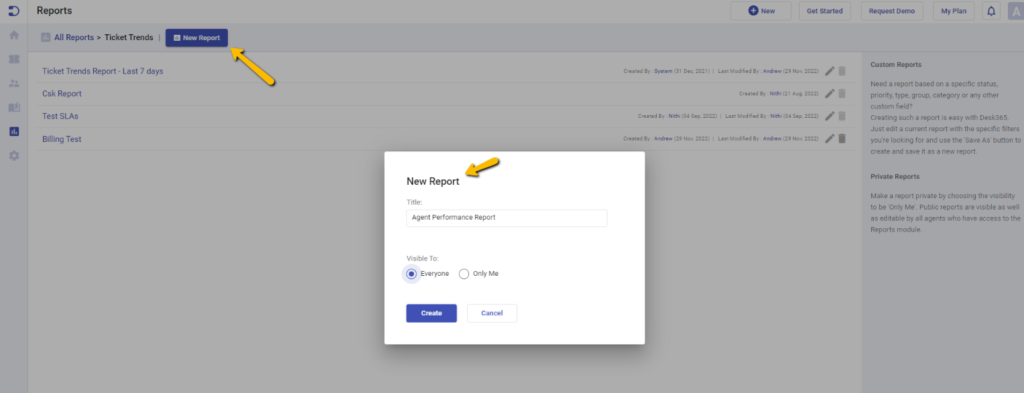Click the Private Reports heading
Viewport: 1024px width, 393px height.
tap(896, 177)
